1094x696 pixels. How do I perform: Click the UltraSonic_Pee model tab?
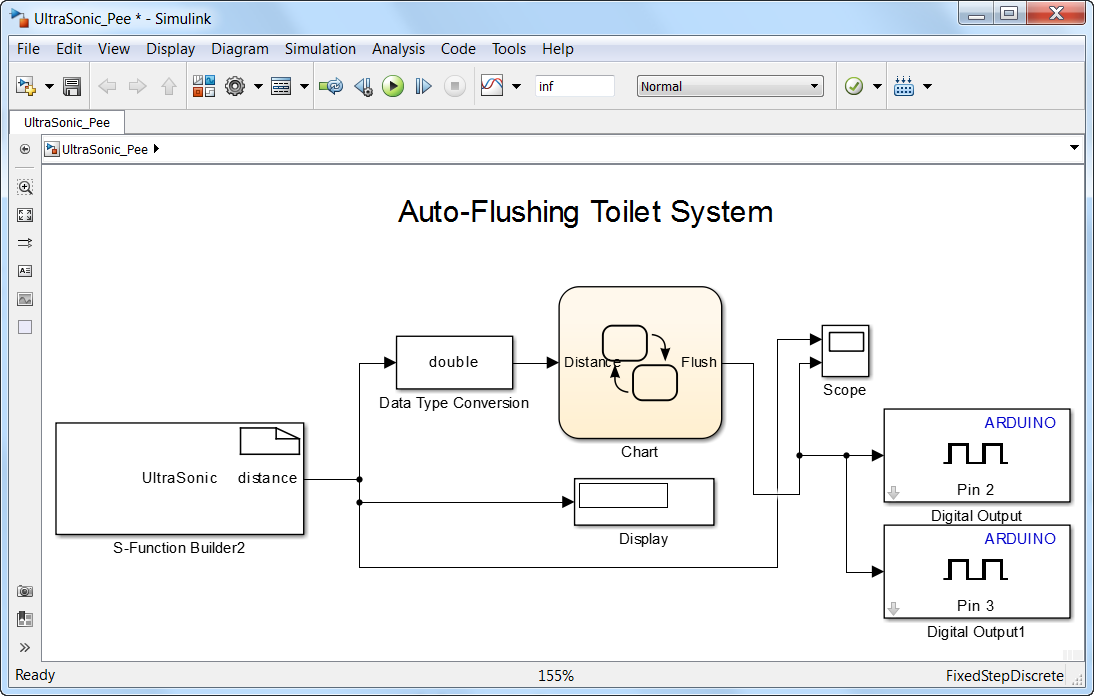[67, 122]
